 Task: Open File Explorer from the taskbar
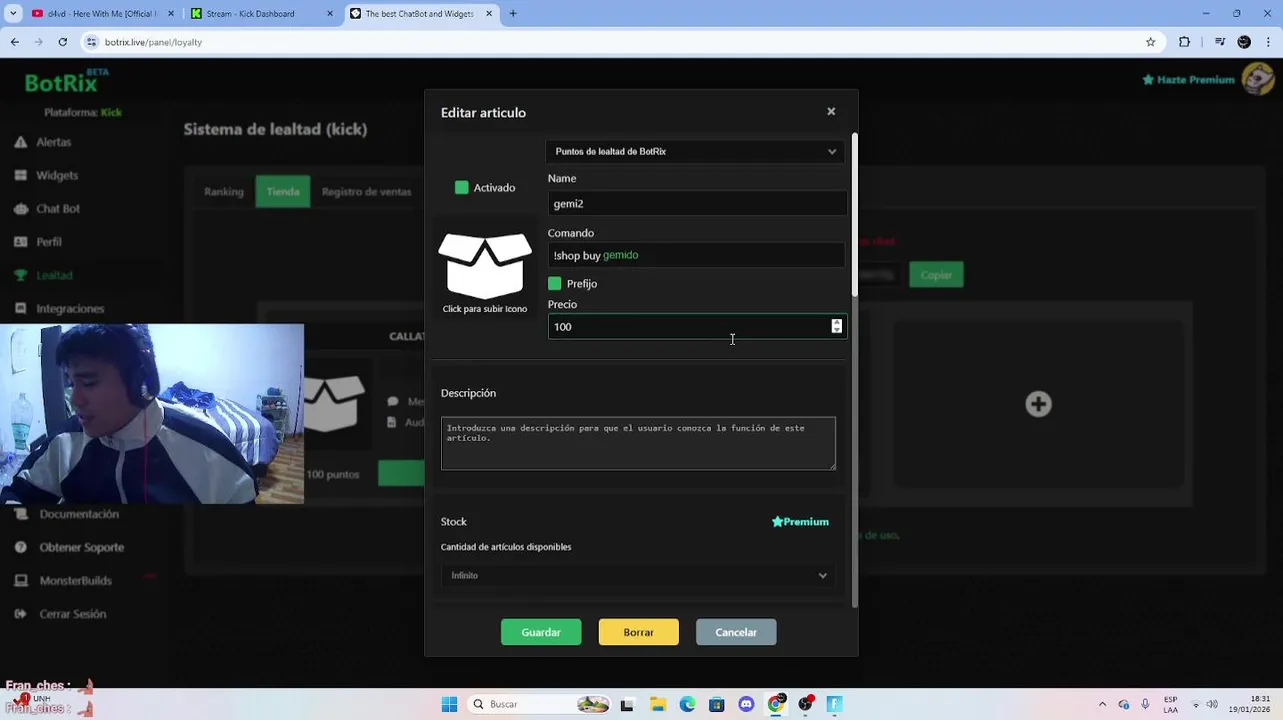pyautogui.click(x=658, y=704)
